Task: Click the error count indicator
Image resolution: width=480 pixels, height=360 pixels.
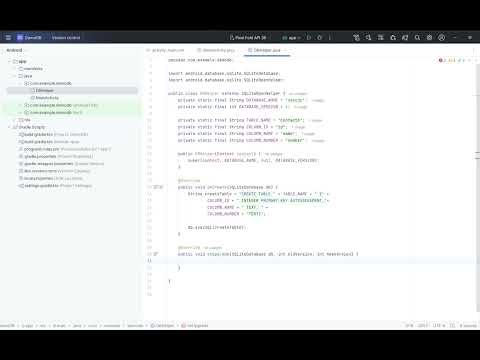Action: click(x=442, y=60)
